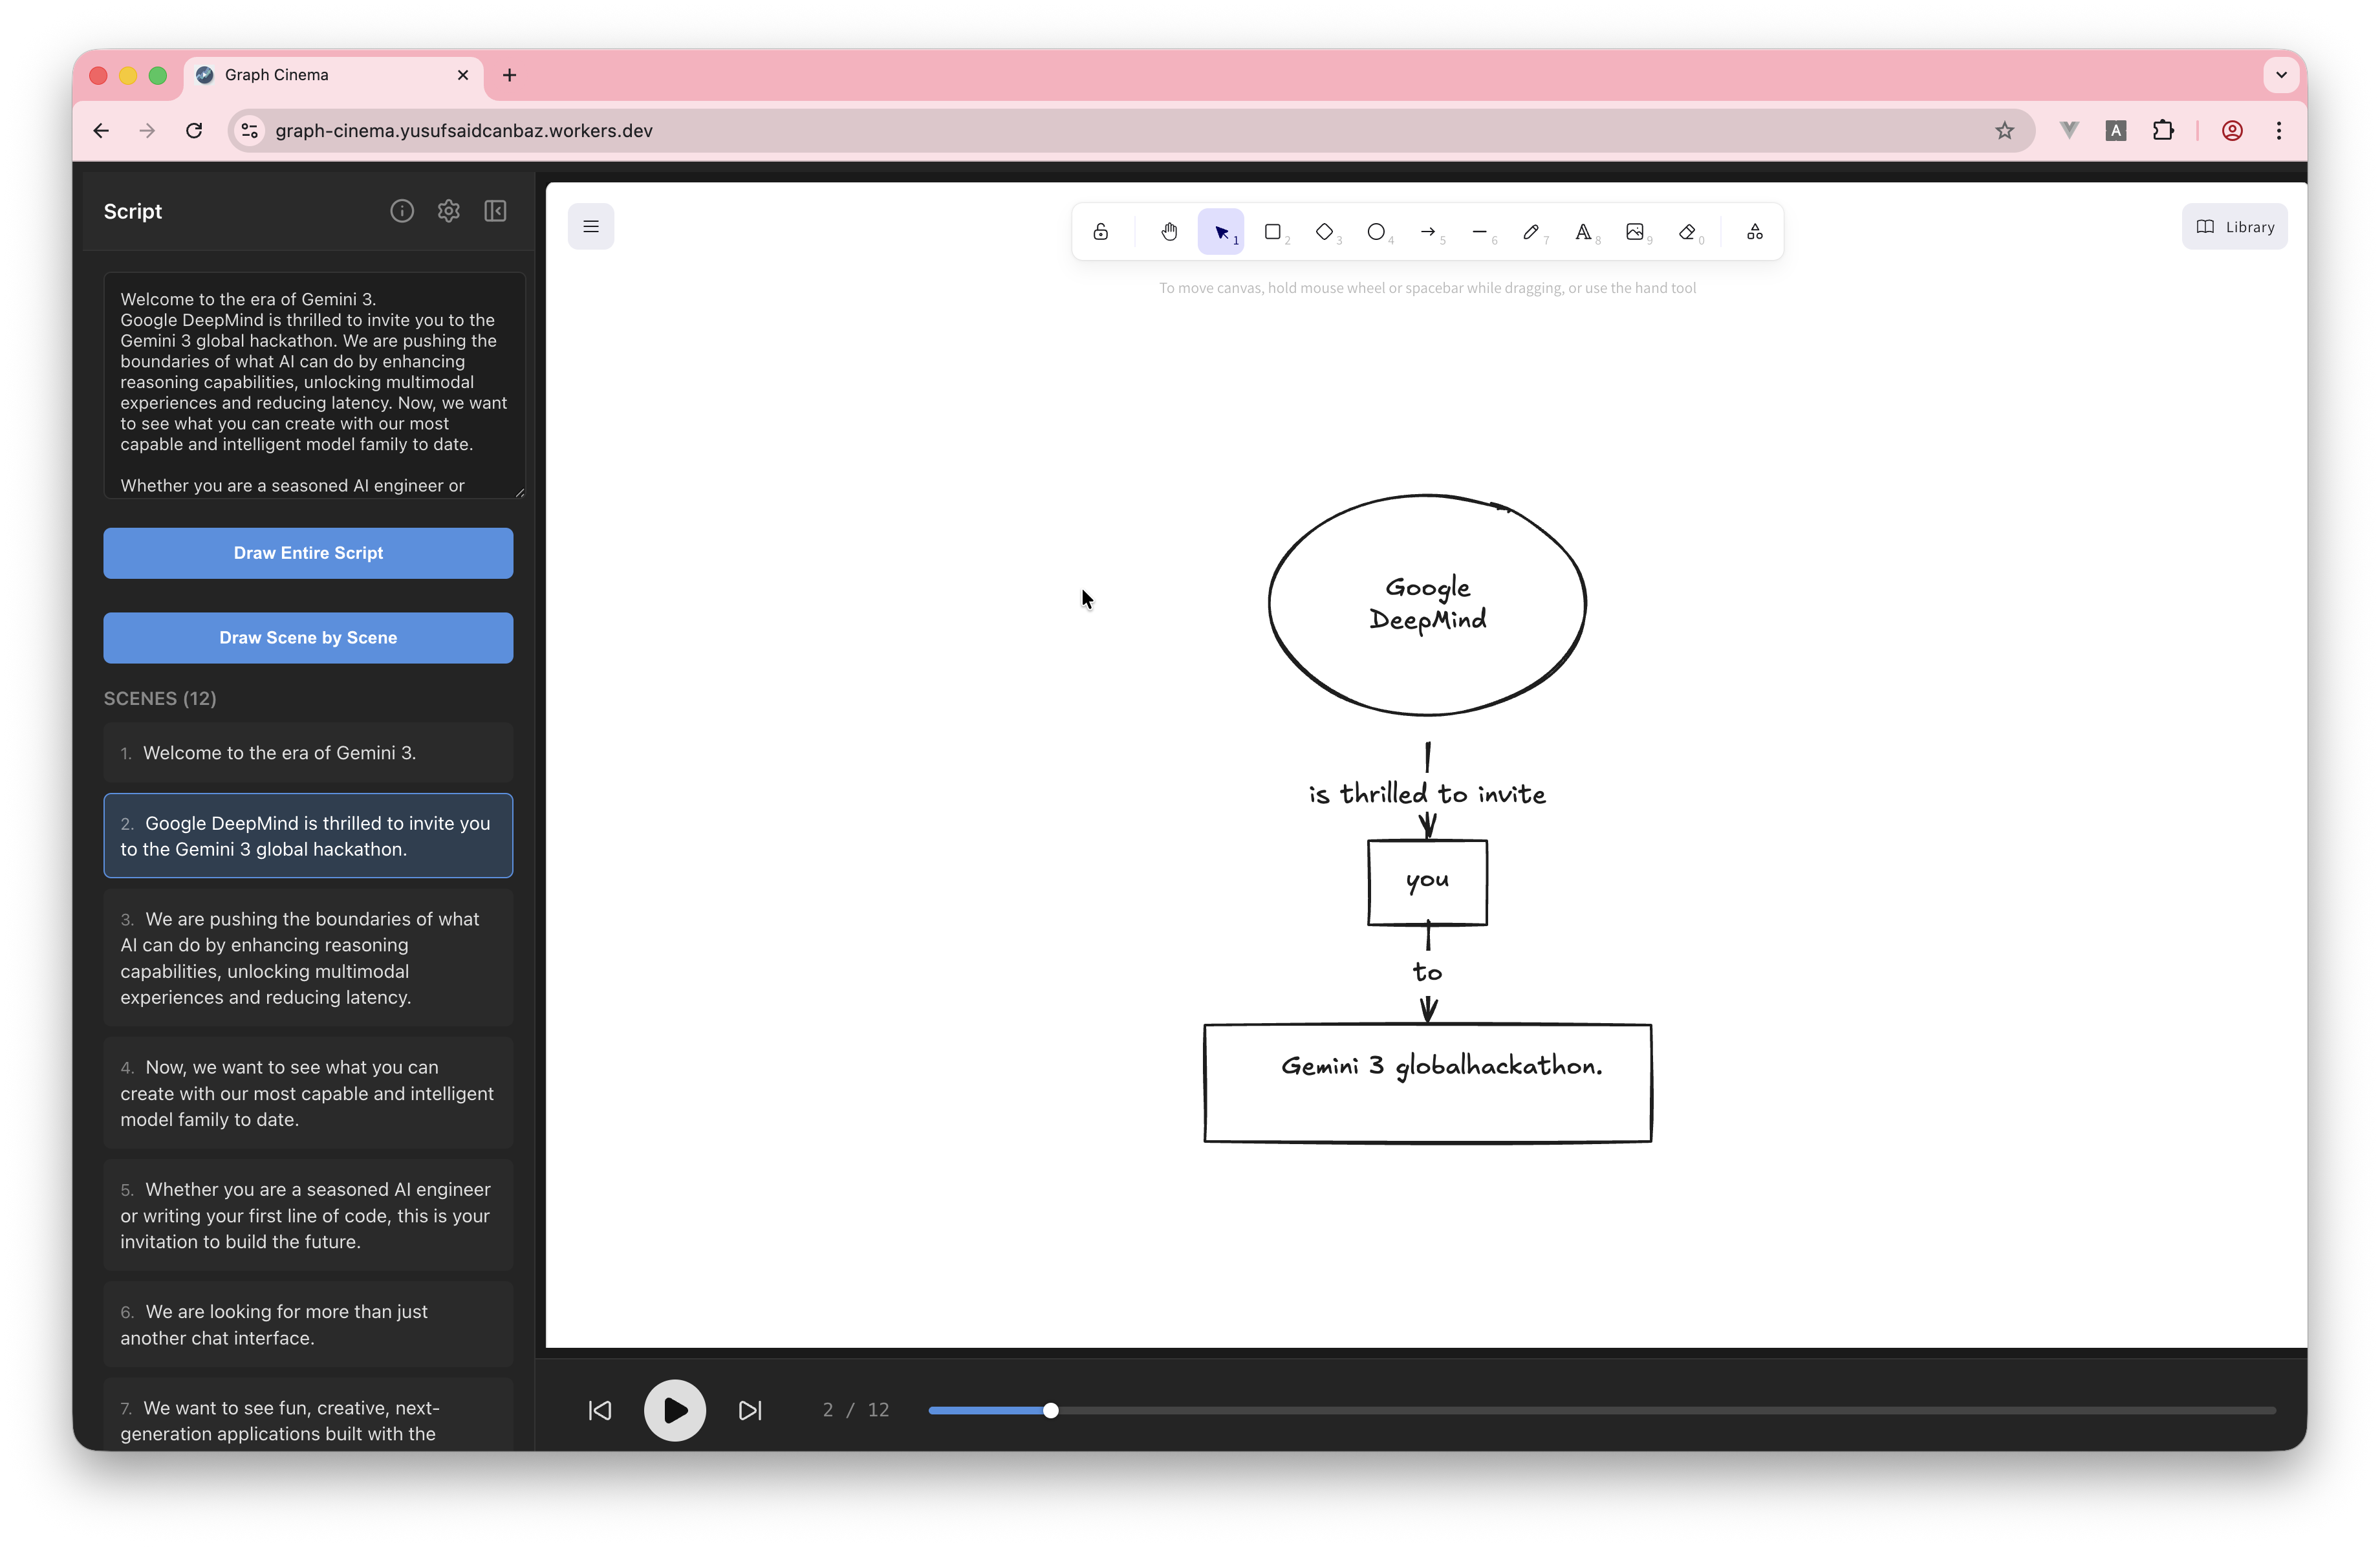Select the Diamond shape tool
This screenshot has width=2380, height=1547.
[x=1324, y=232]
